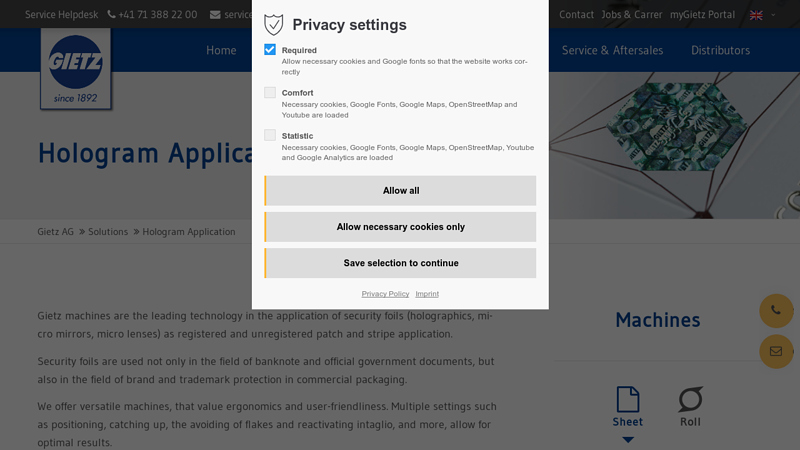Open the Privacy Policy link

click(x=385, y=294)
